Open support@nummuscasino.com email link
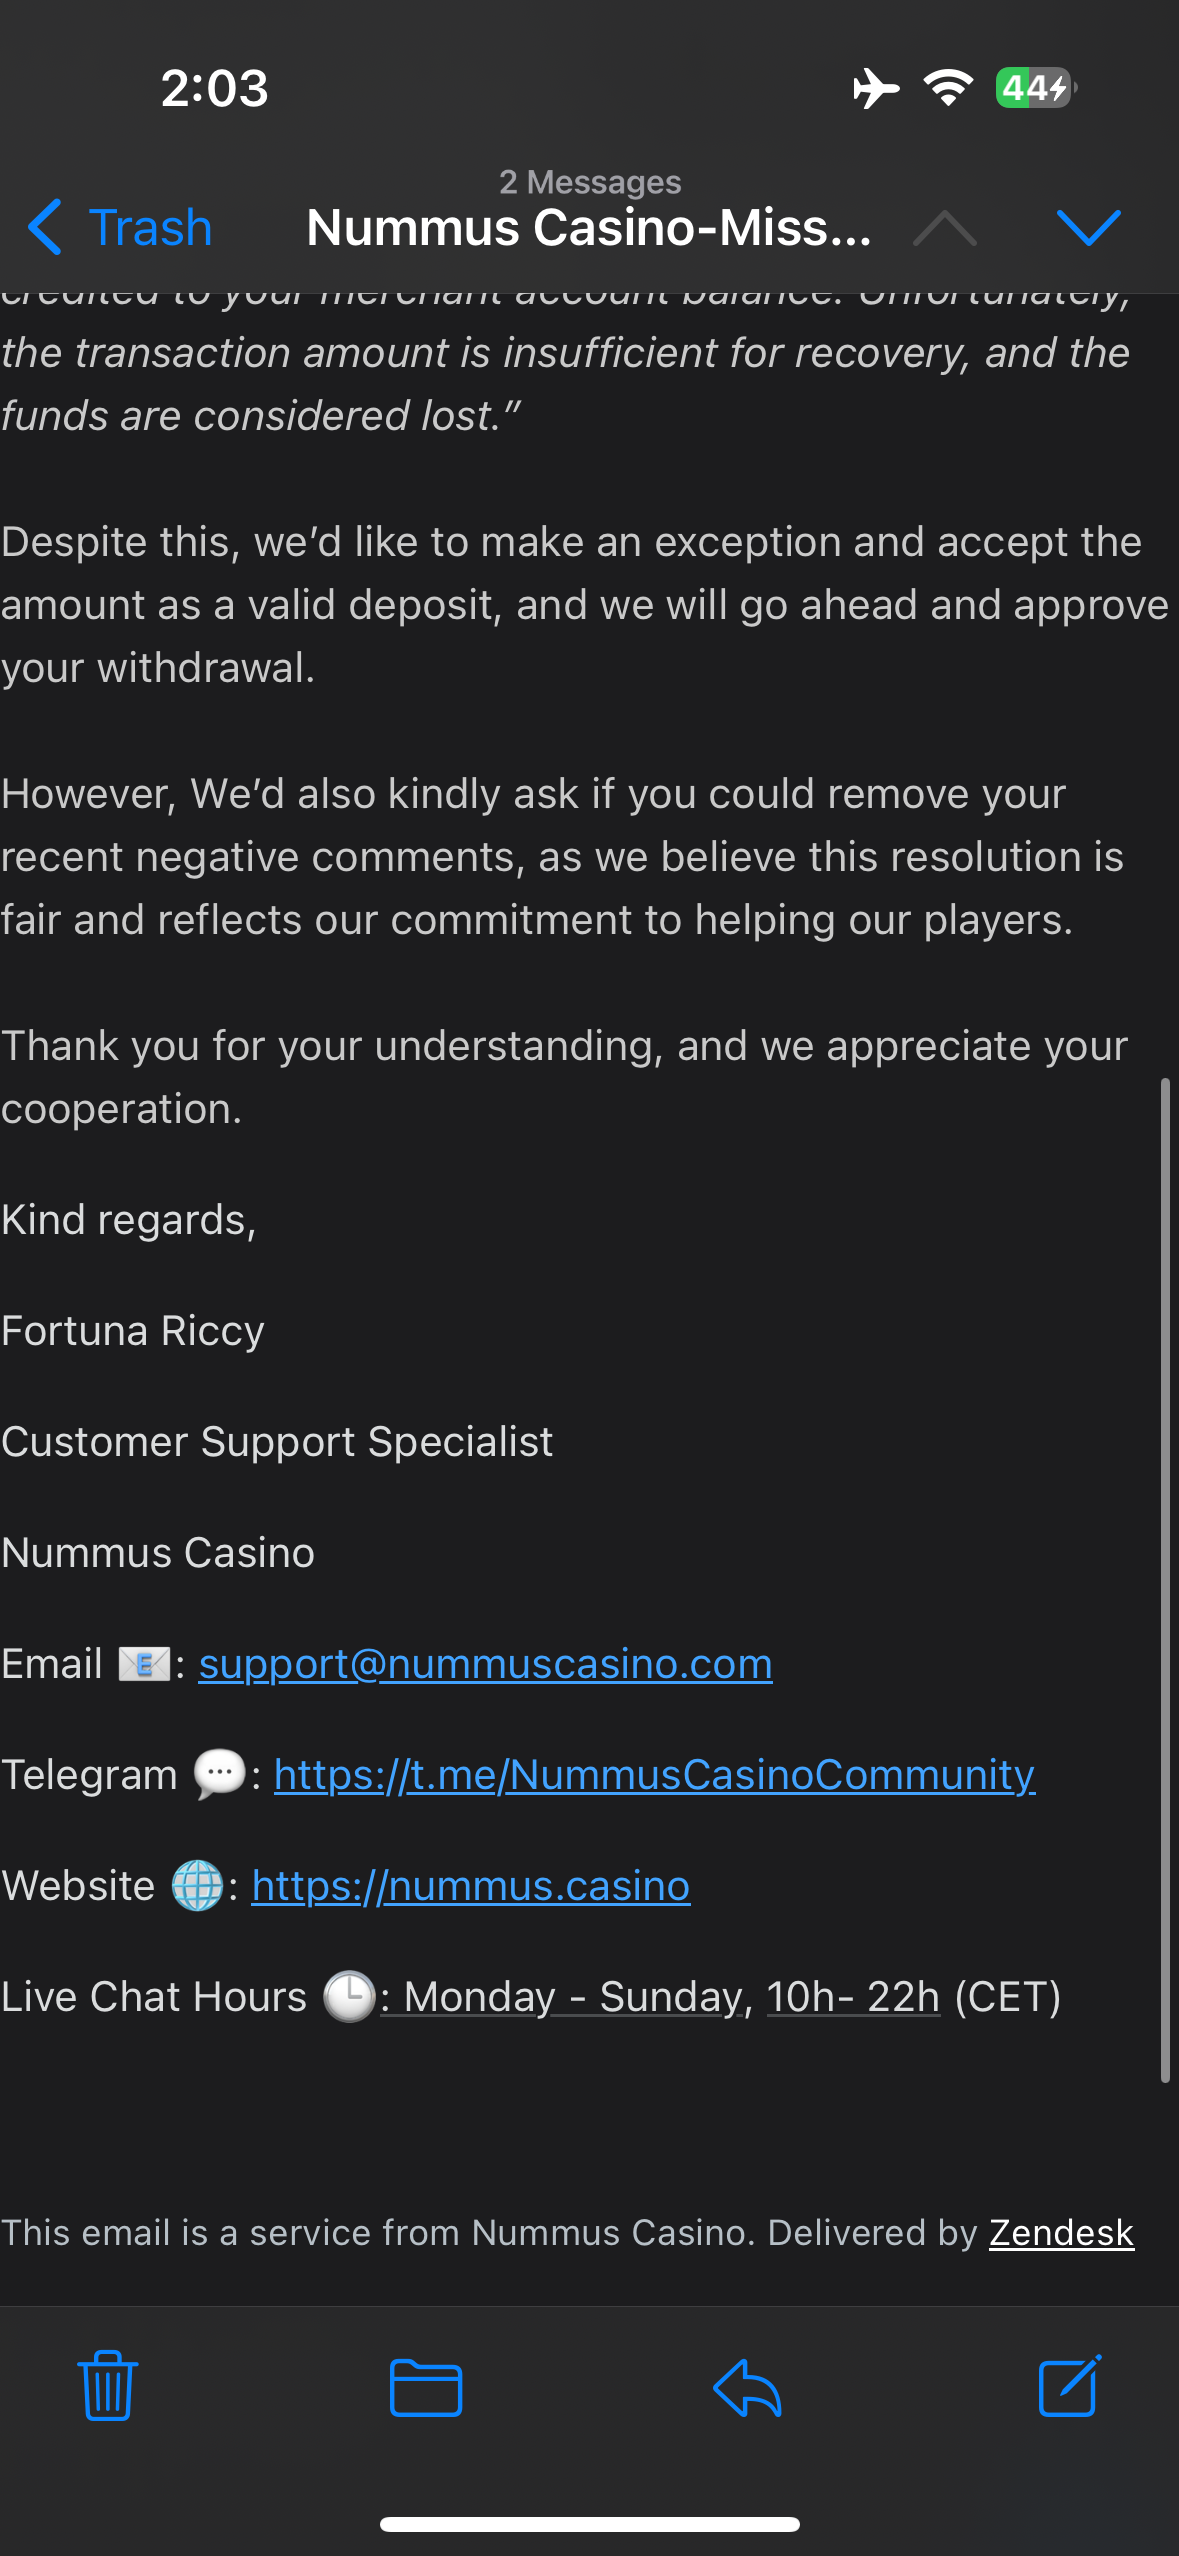 point(485,1664)
